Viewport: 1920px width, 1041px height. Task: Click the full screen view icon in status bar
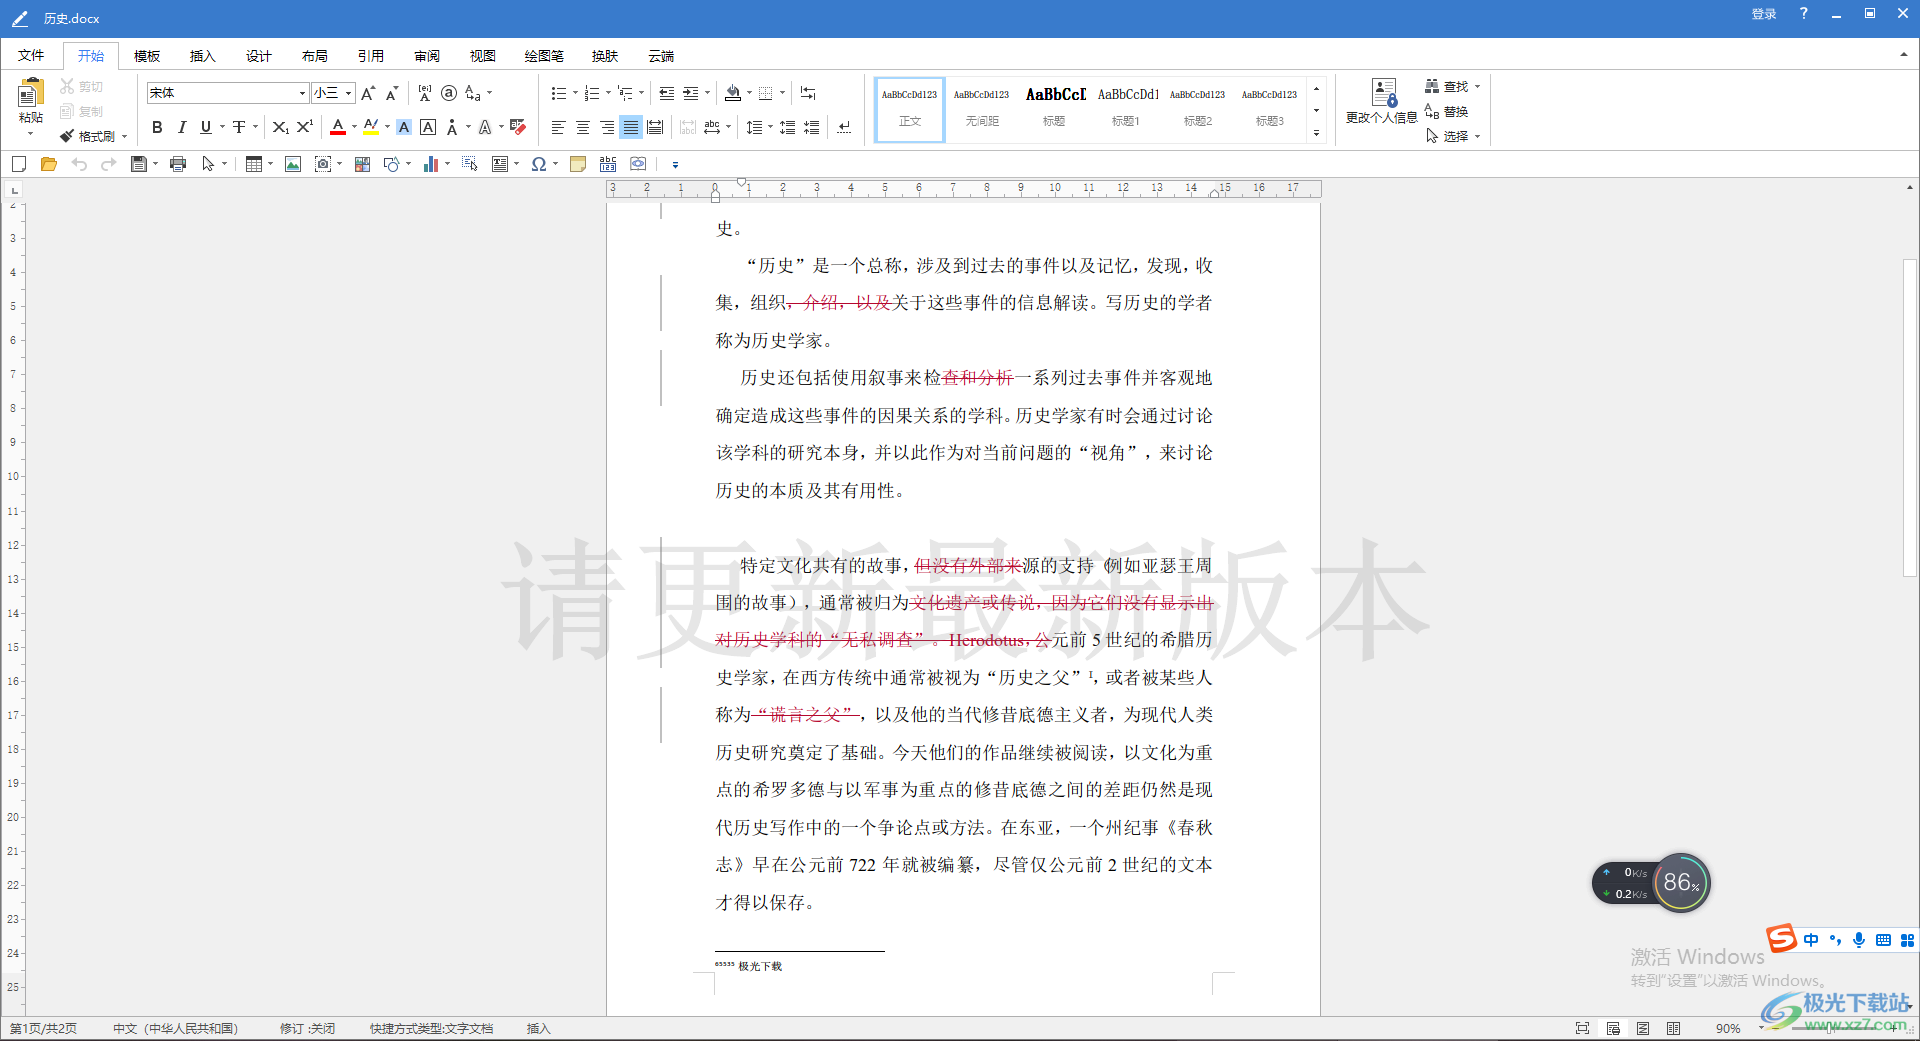click(1582, 1028)
